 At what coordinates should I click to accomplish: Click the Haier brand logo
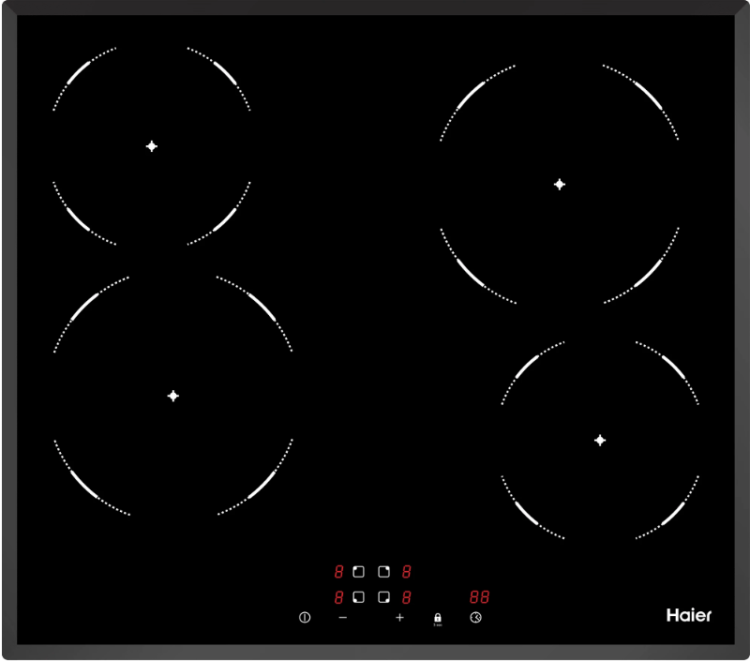[x=689, y=616]
